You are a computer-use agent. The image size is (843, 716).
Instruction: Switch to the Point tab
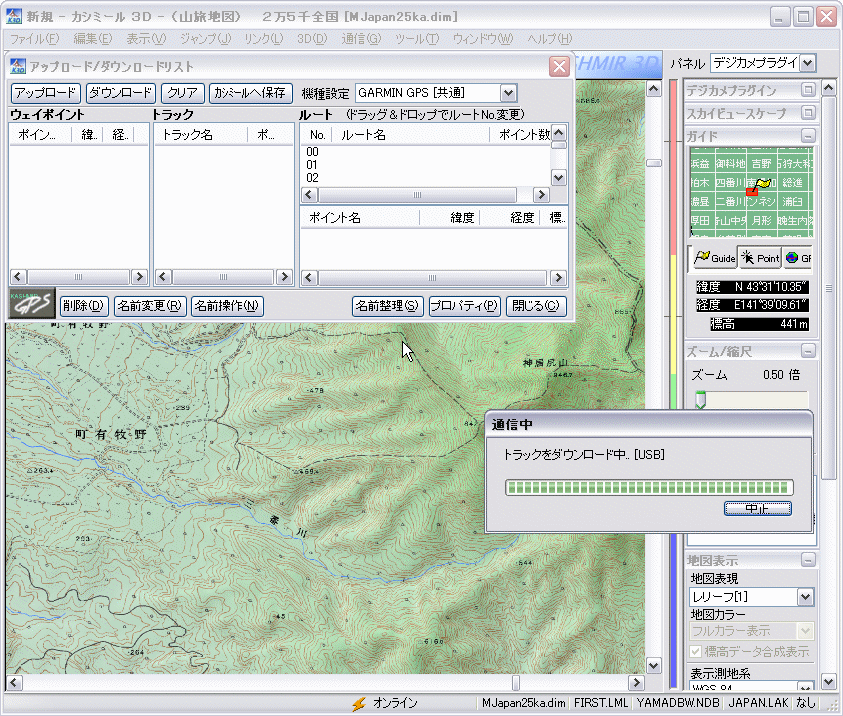tap(760, 259)
